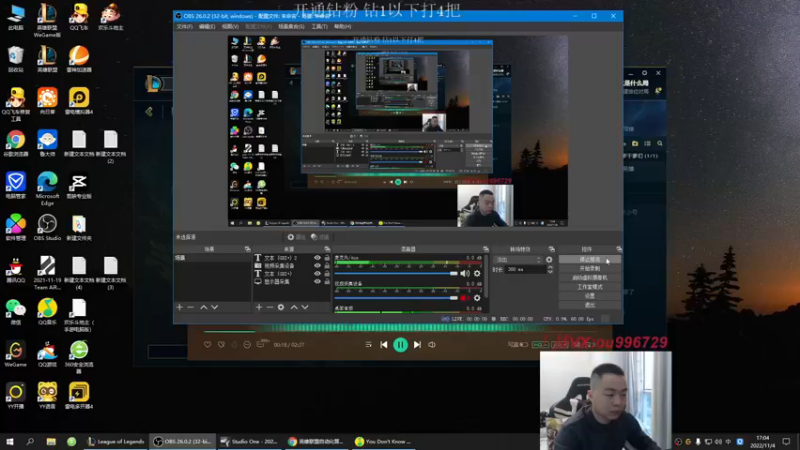Pop out the Sources dock panel
Image resolution: width=800 pixels, height=450 pixels.
[327, 249]
